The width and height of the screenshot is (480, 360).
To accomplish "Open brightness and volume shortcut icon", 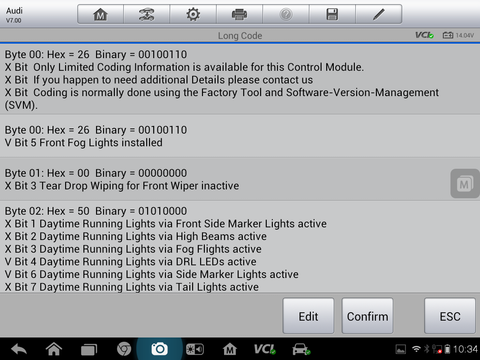I will (195, 349).
